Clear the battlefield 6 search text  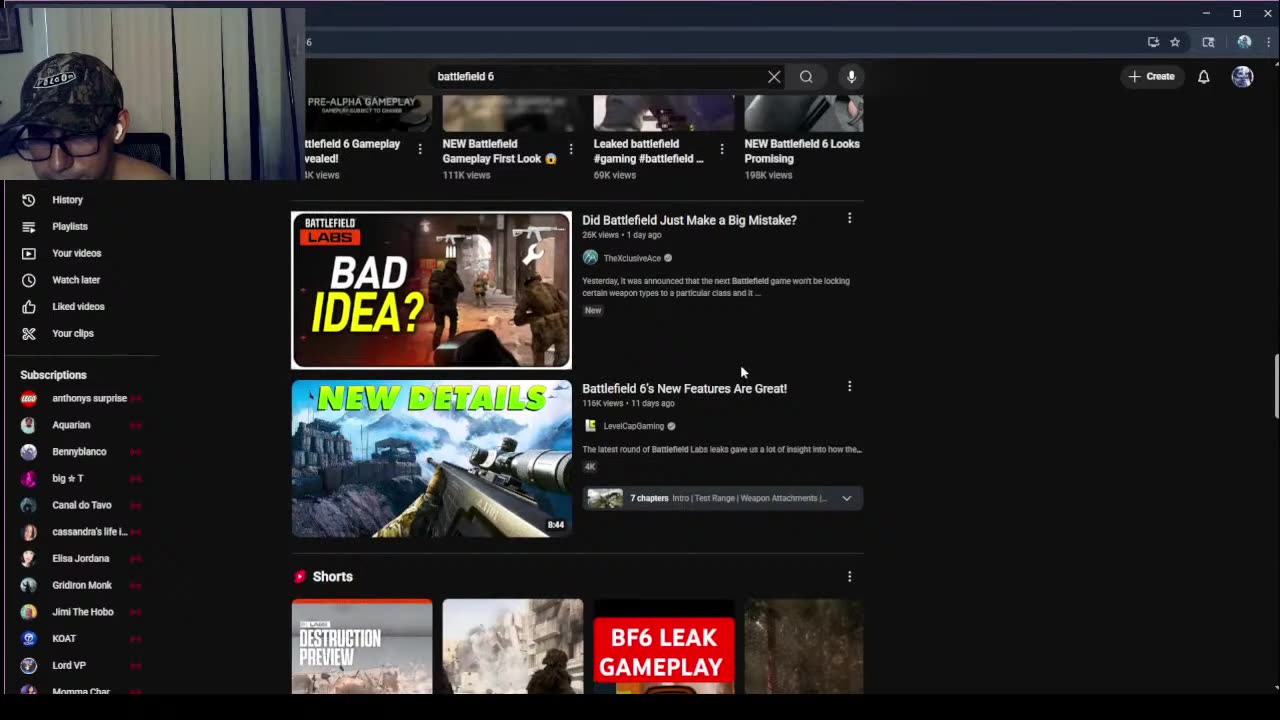point(774,76)
